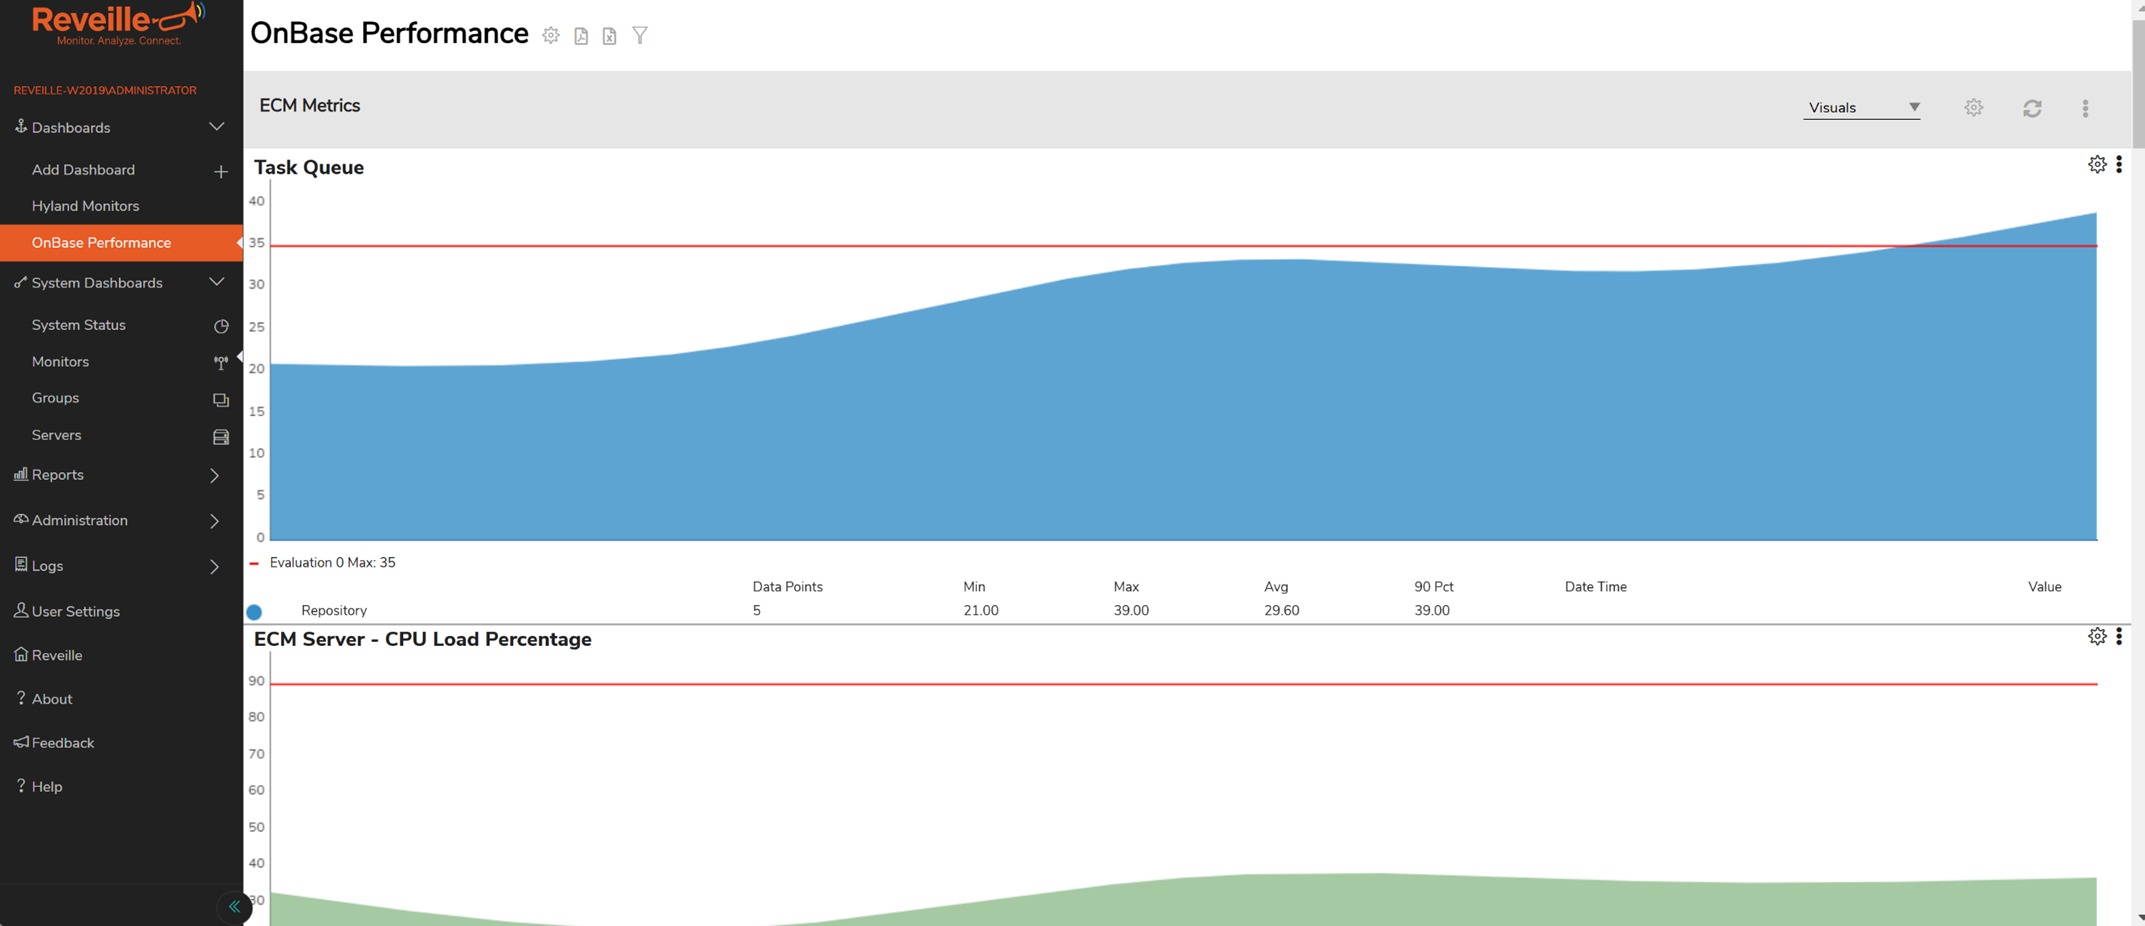
Task: Collapse the Dashboards section
Action: point(217,127)
